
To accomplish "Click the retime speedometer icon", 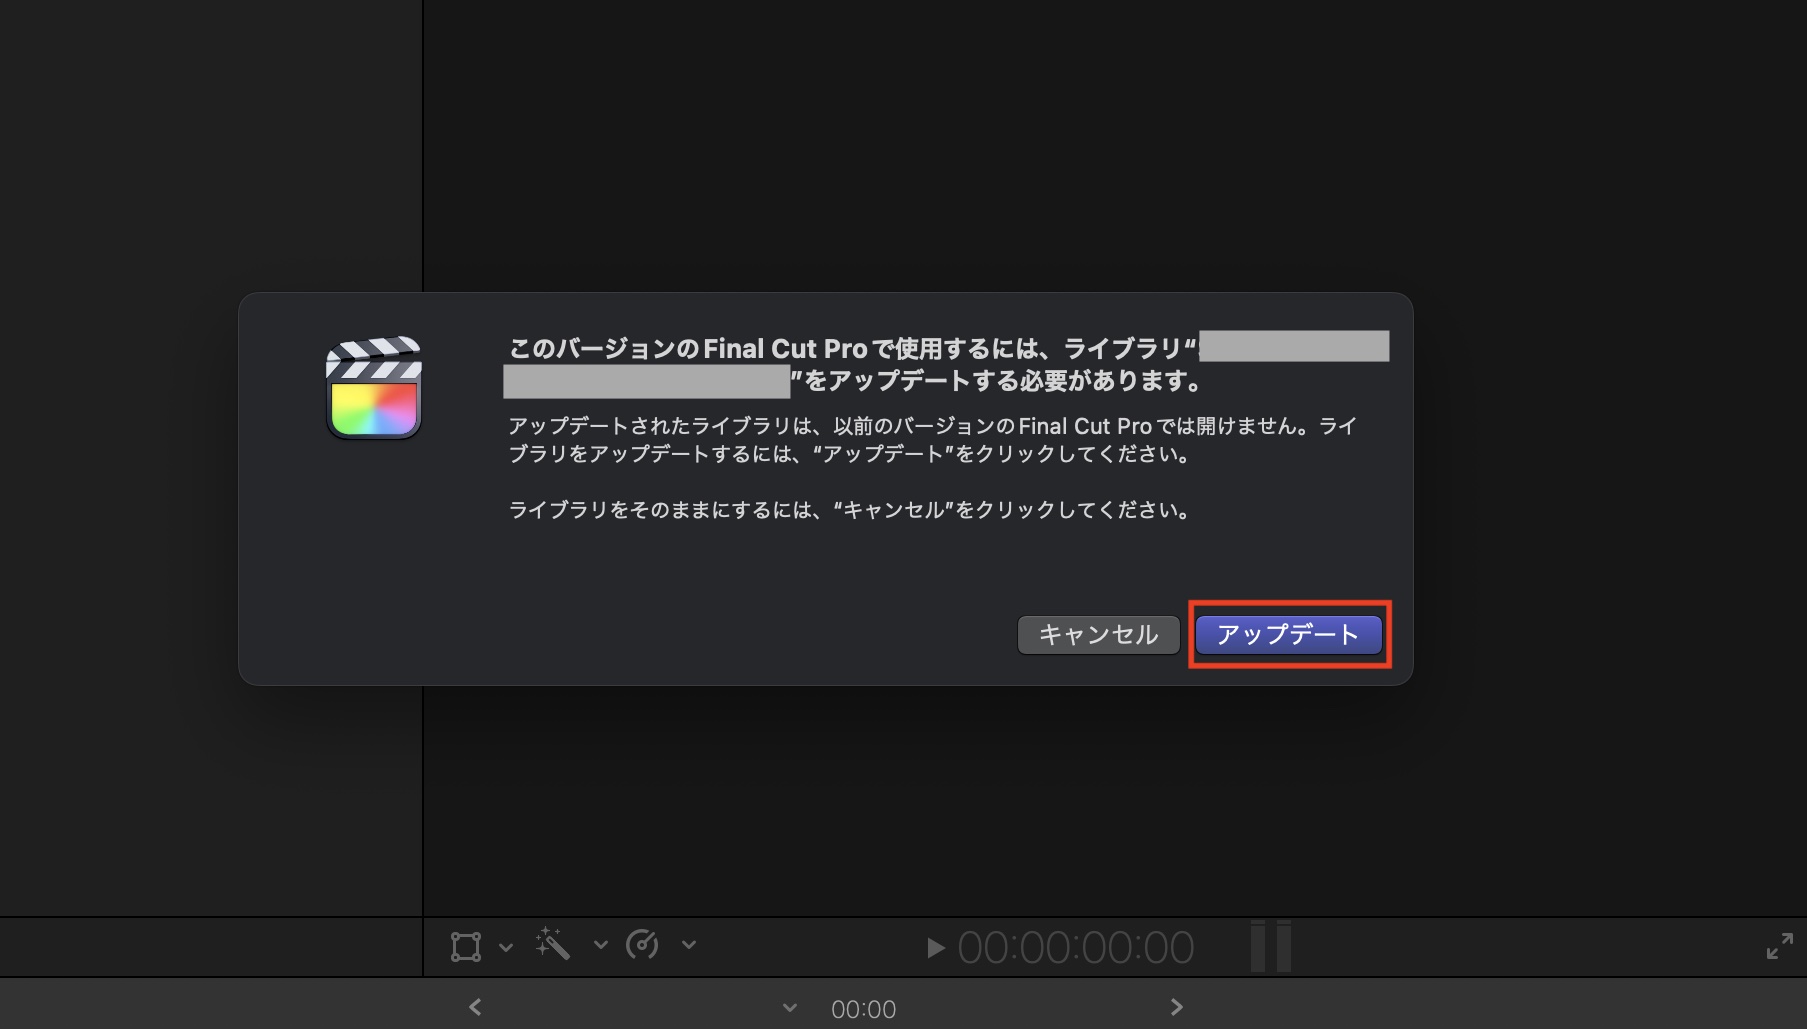I will click(x=642, y=944).
